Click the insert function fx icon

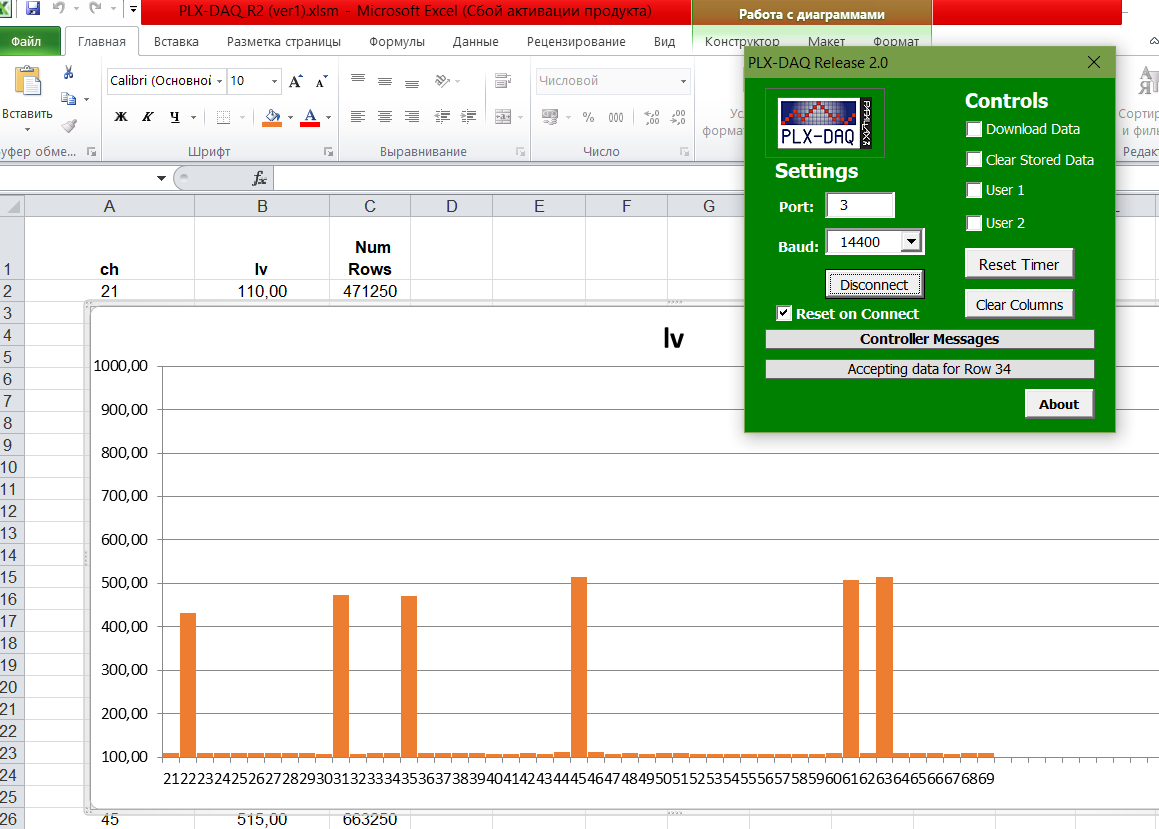click(259, 178)
